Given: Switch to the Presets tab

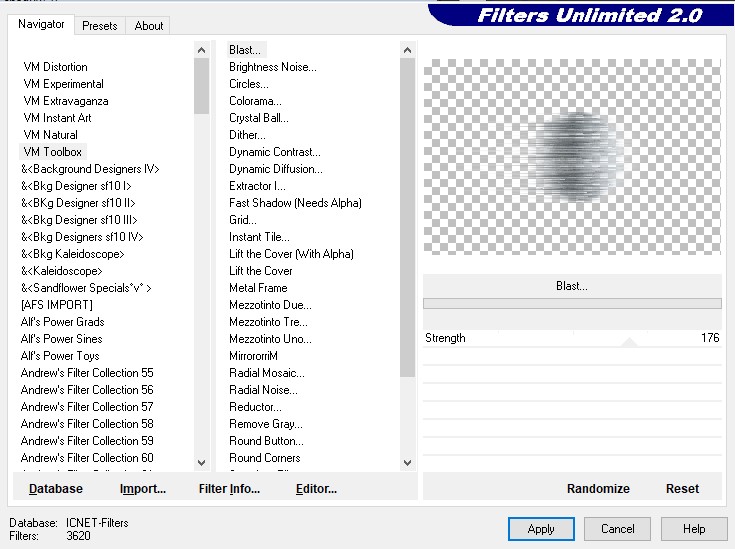Looking at the screenshot, I should pos(100,26).
